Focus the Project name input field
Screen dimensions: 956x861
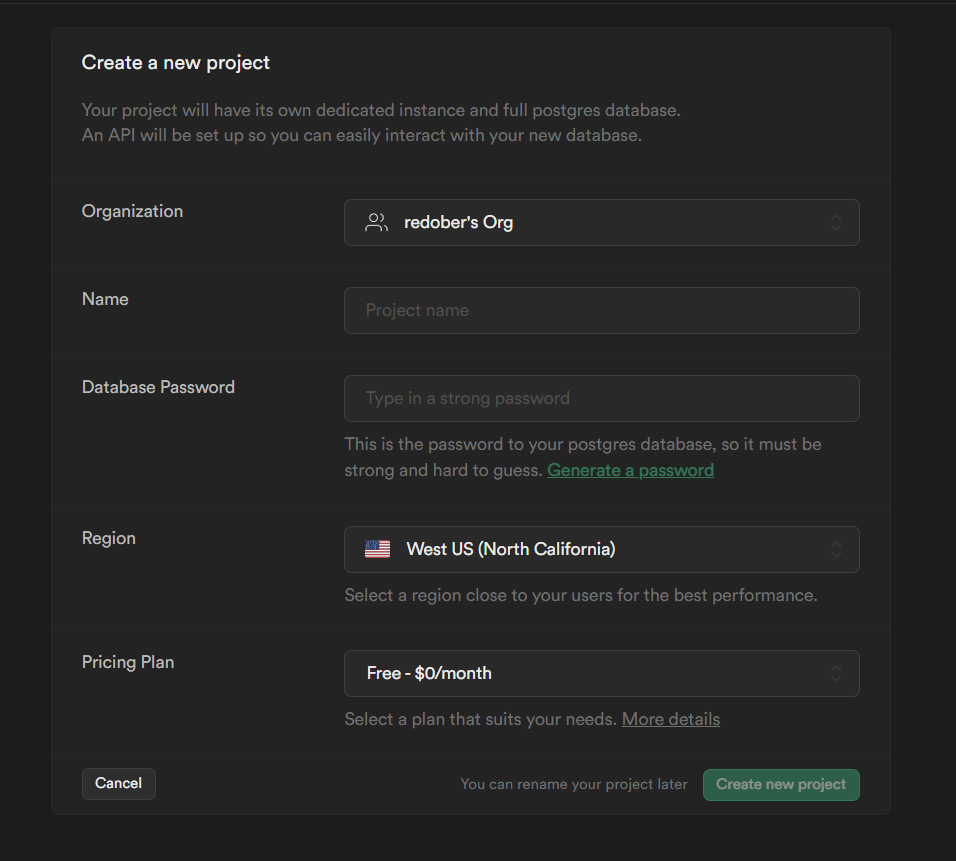(601, 310)
